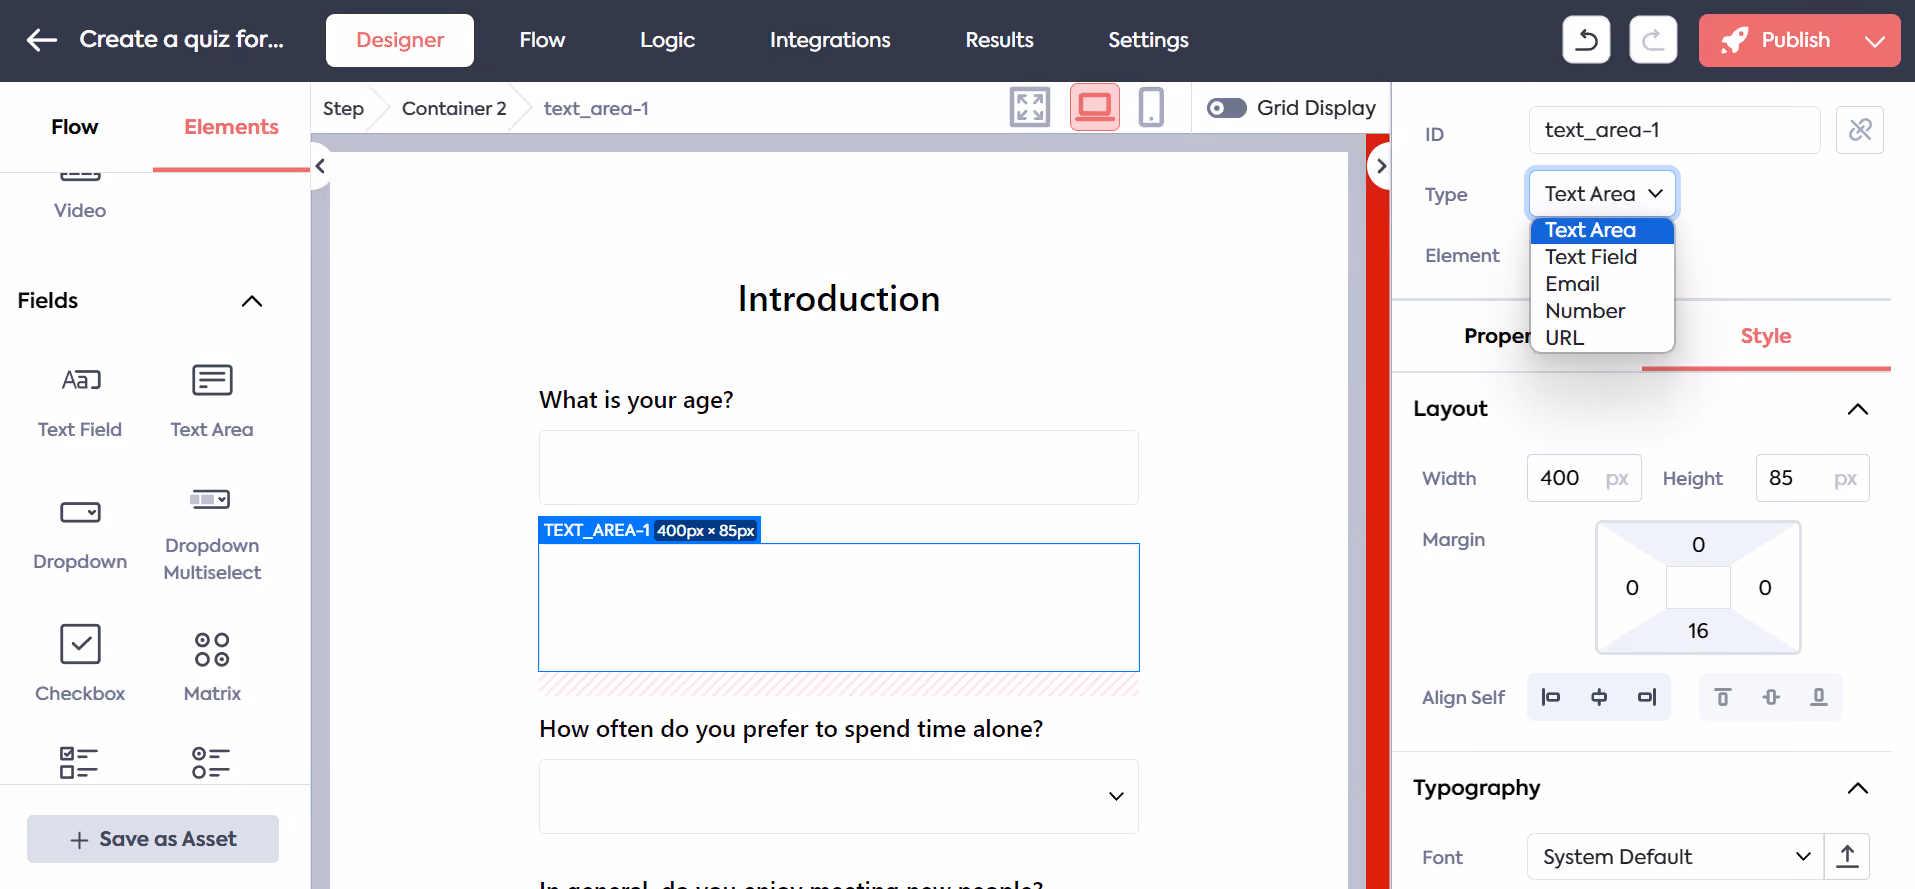
Task: Collapse the left panel arrow
Action: click(320, 166)
